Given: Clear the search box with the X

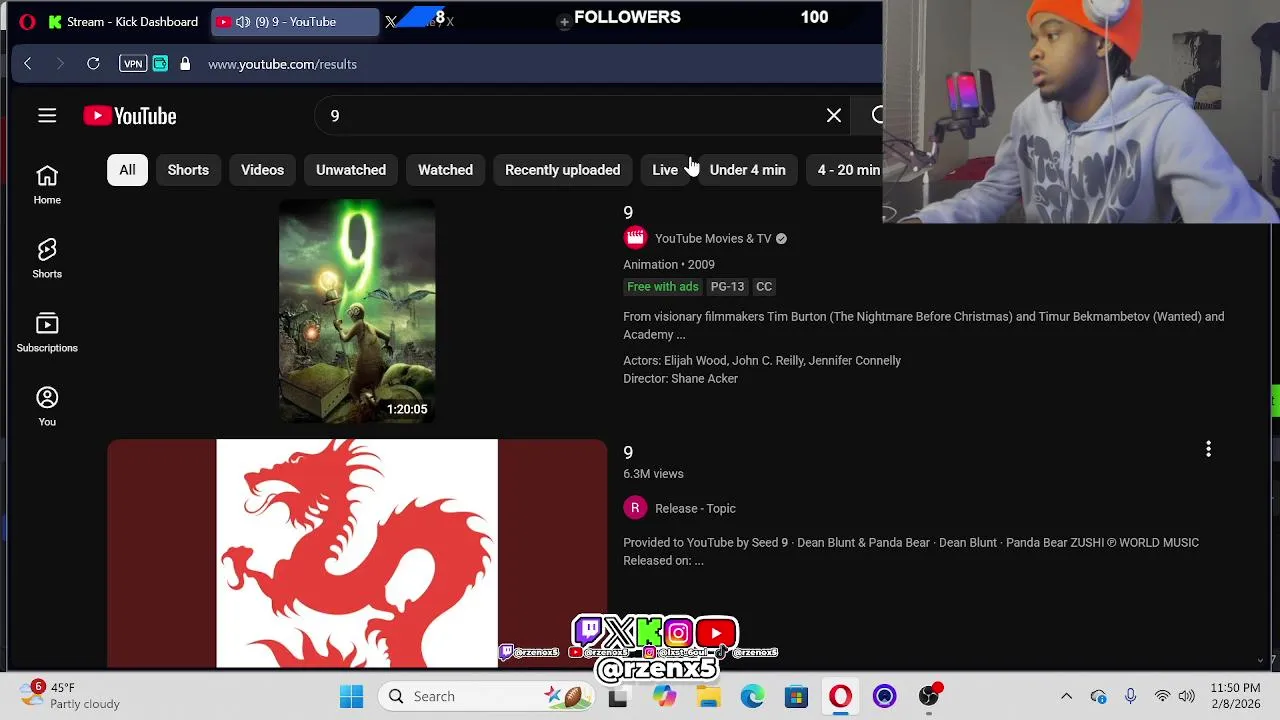Looking at the screenshot, I should click(x=834, y=116).
